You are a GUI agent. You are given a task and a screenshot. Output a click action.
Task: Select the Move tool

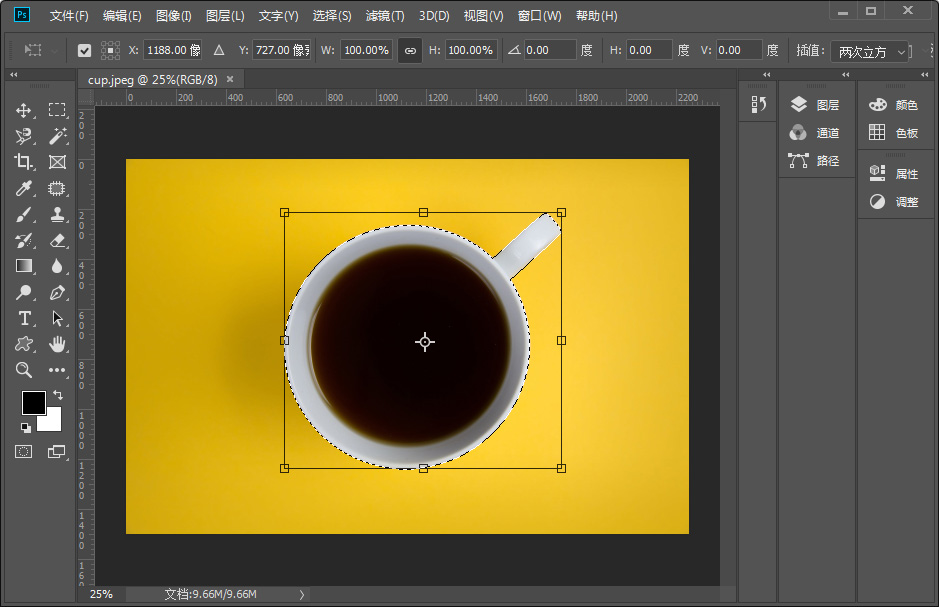(x=23, y=110)
